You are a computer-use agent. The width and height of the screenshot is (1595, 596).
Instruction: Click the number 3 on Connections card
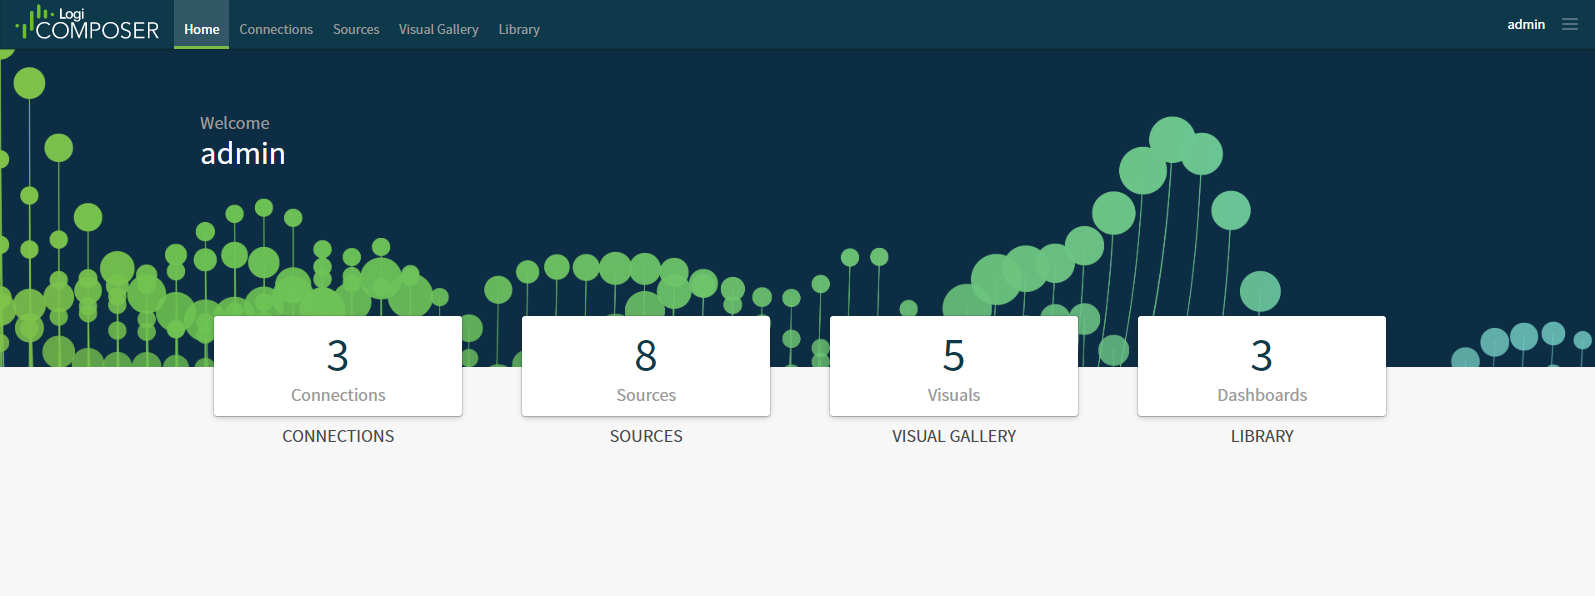(338, 356)
